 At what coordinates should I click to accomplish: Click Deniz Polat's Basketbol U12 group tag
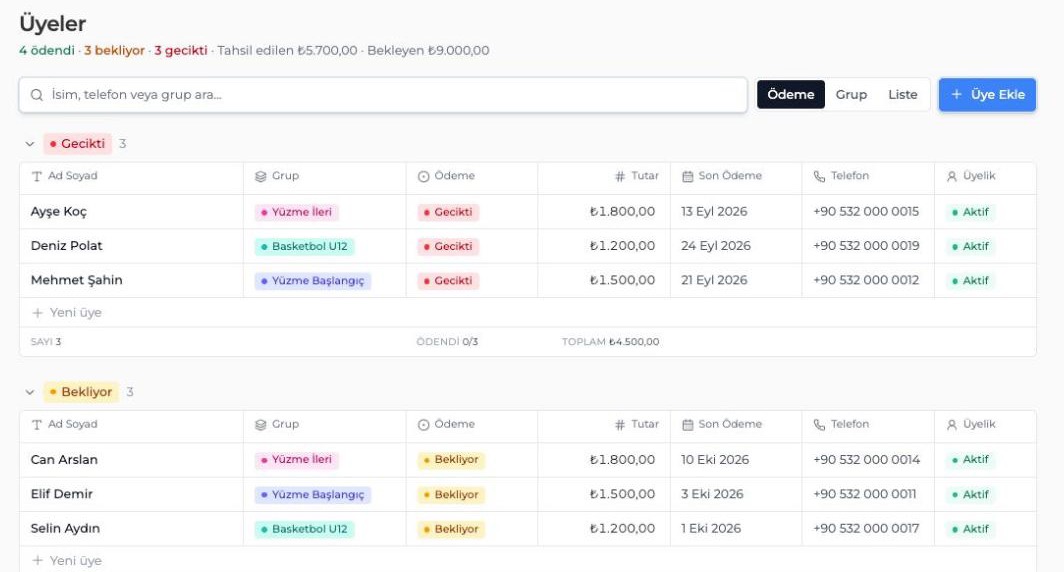(304, 246)
